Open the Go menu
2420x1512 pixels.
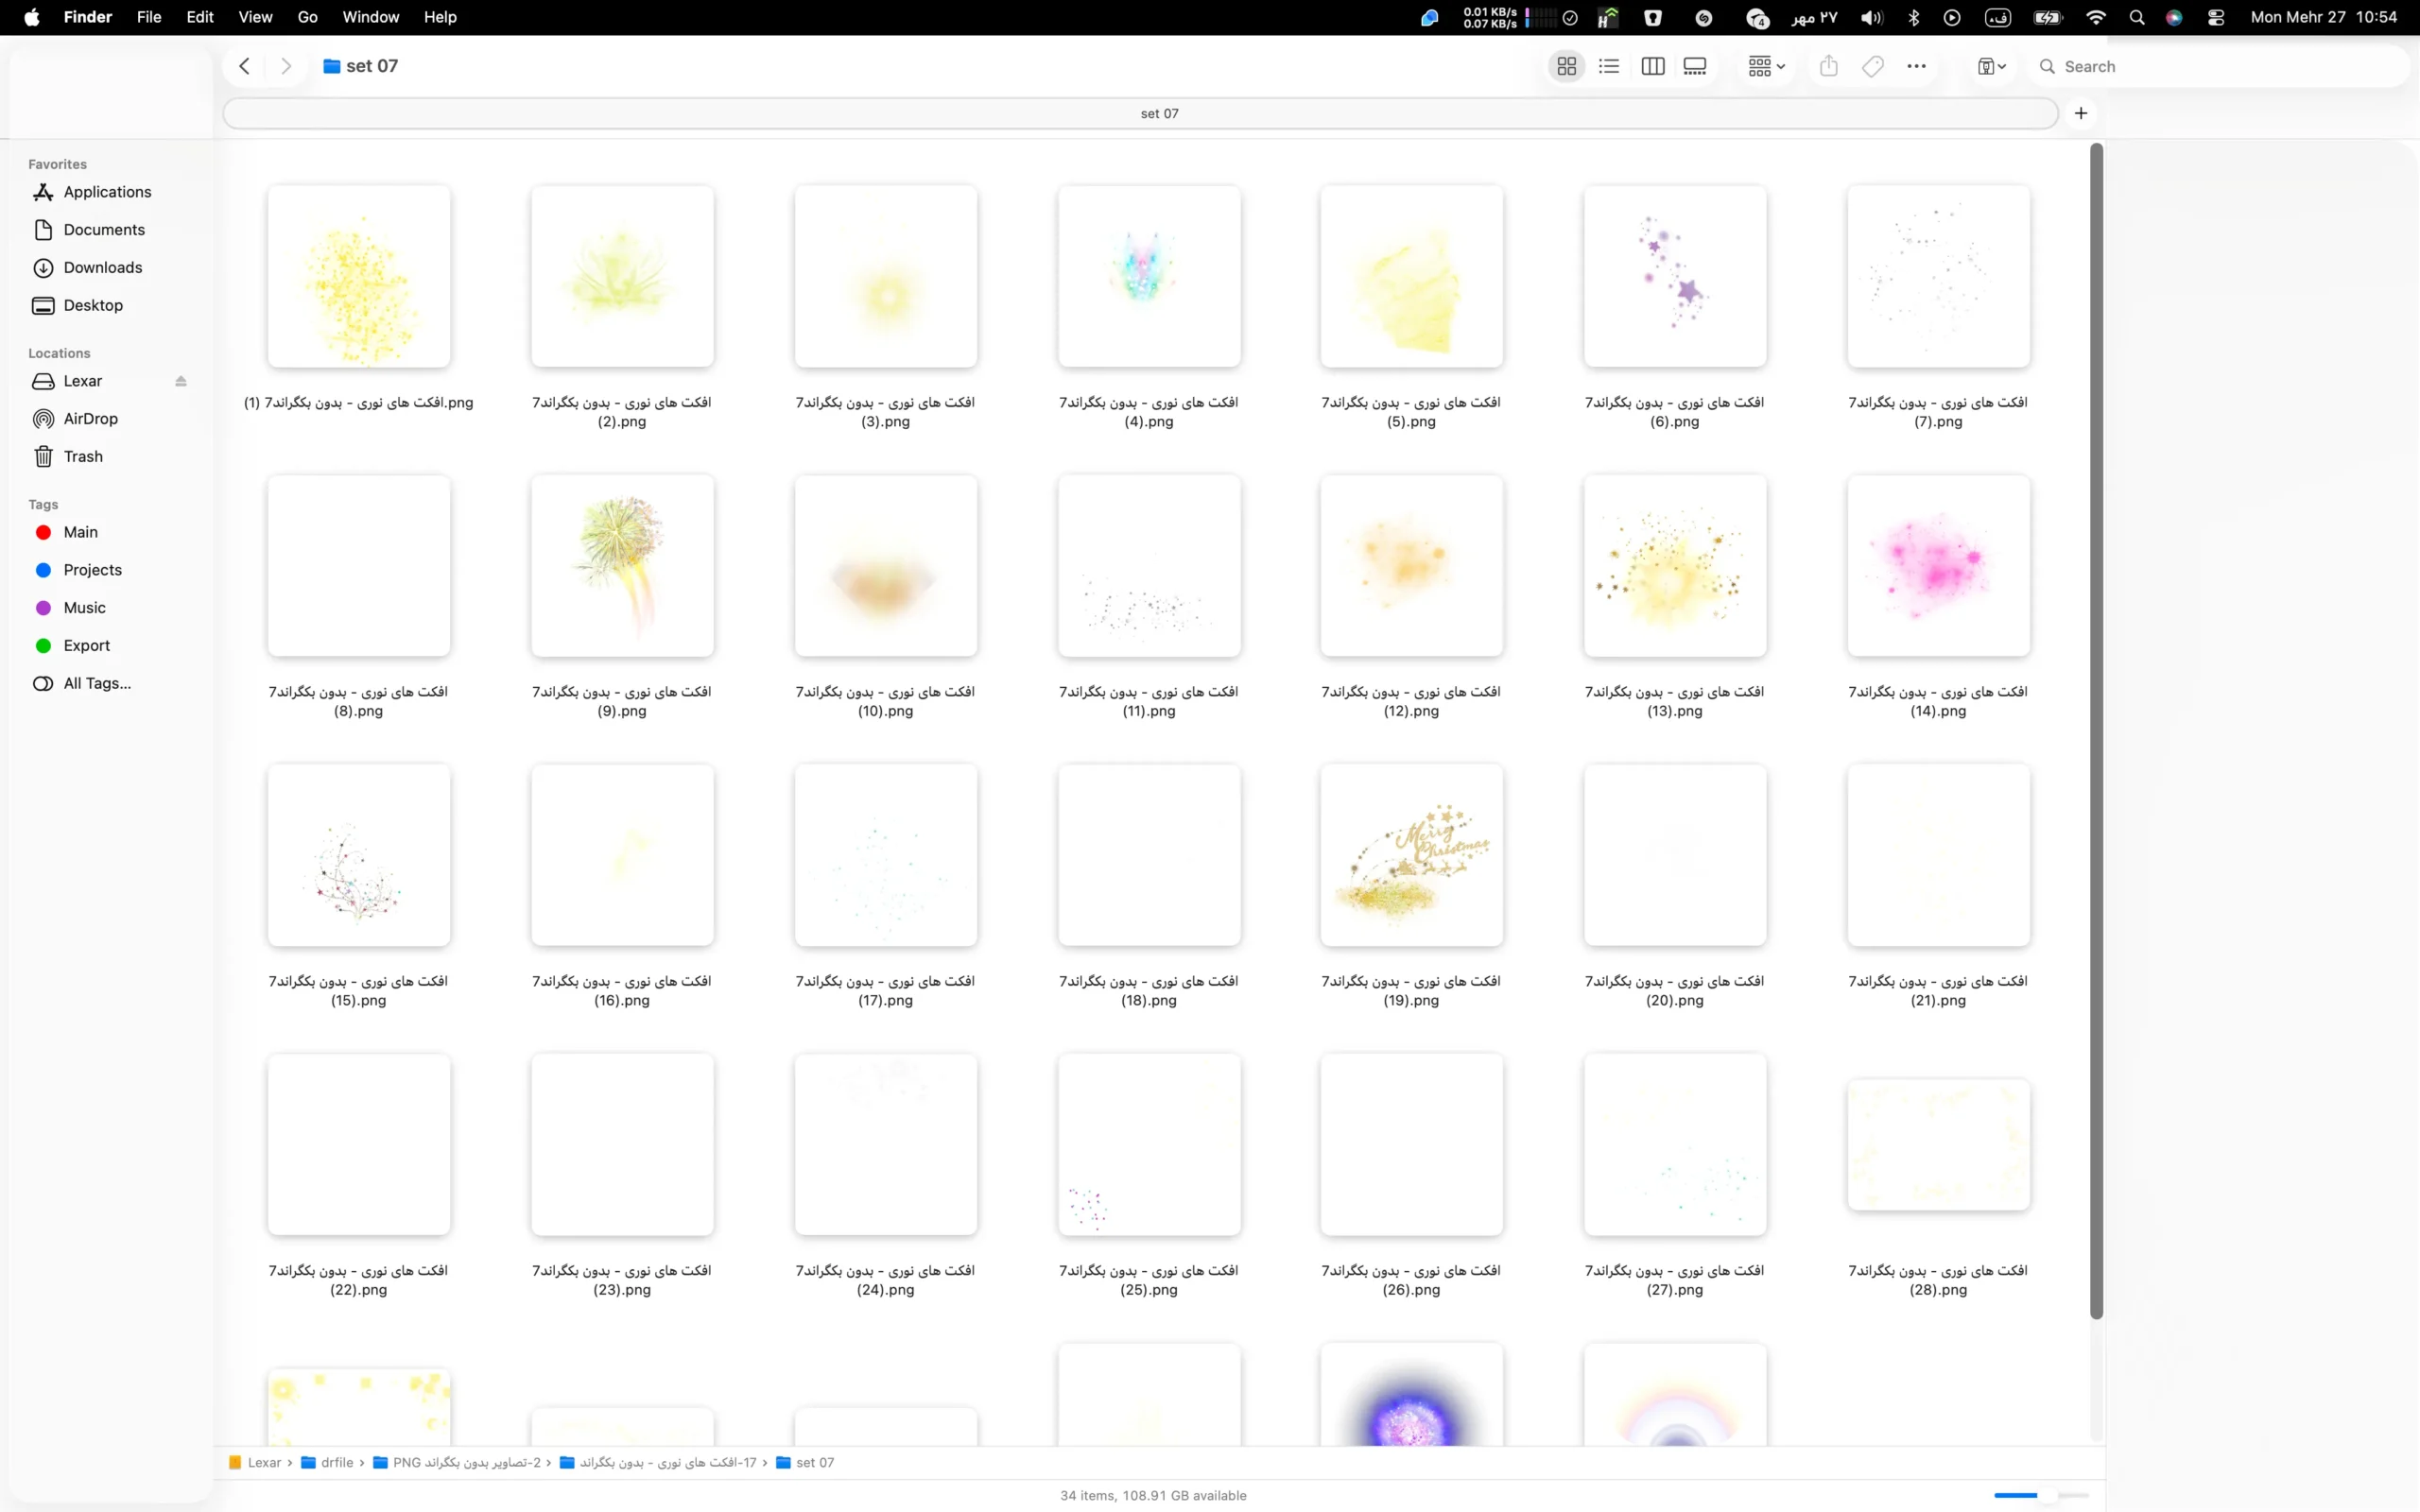pyautogui.click(x=308, y=17)
